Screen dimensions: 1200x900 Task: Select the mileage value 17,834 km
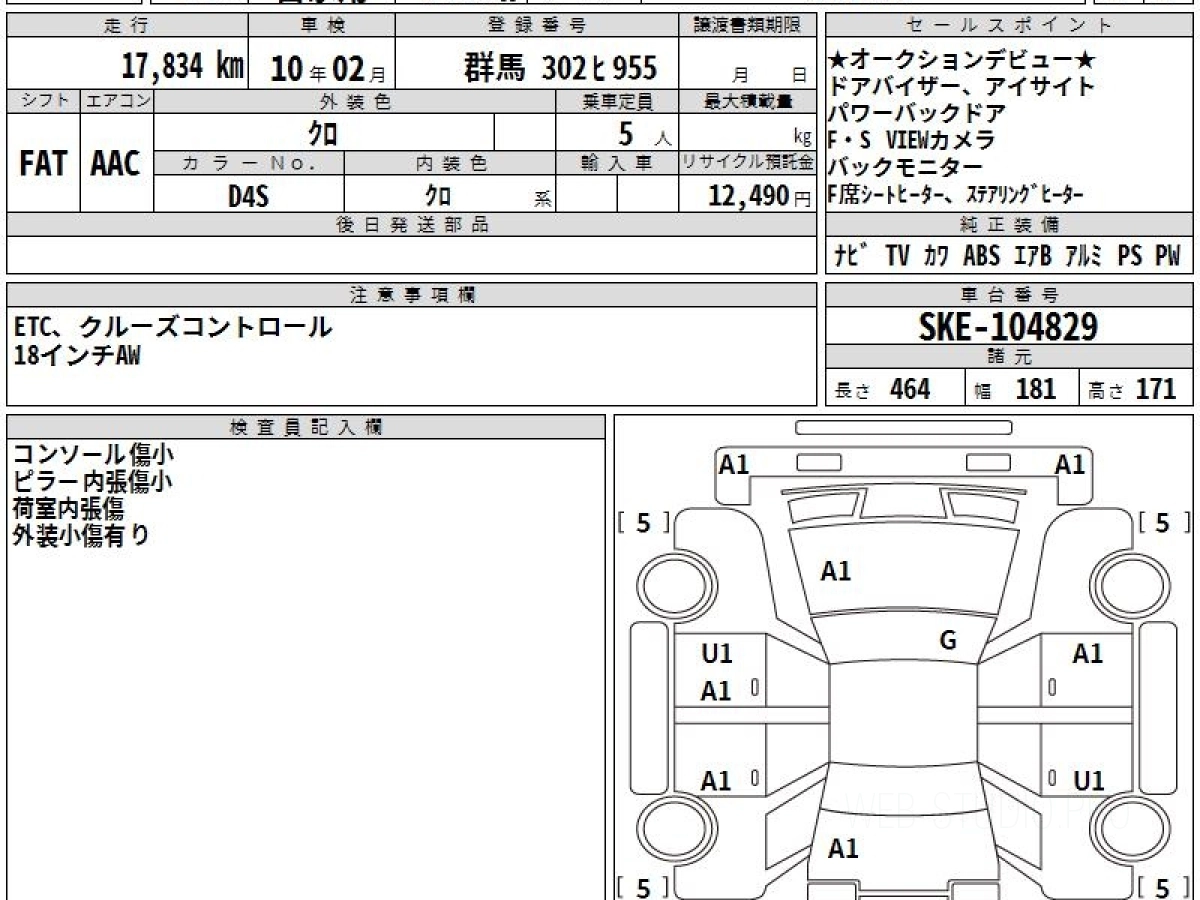point(182,67)
